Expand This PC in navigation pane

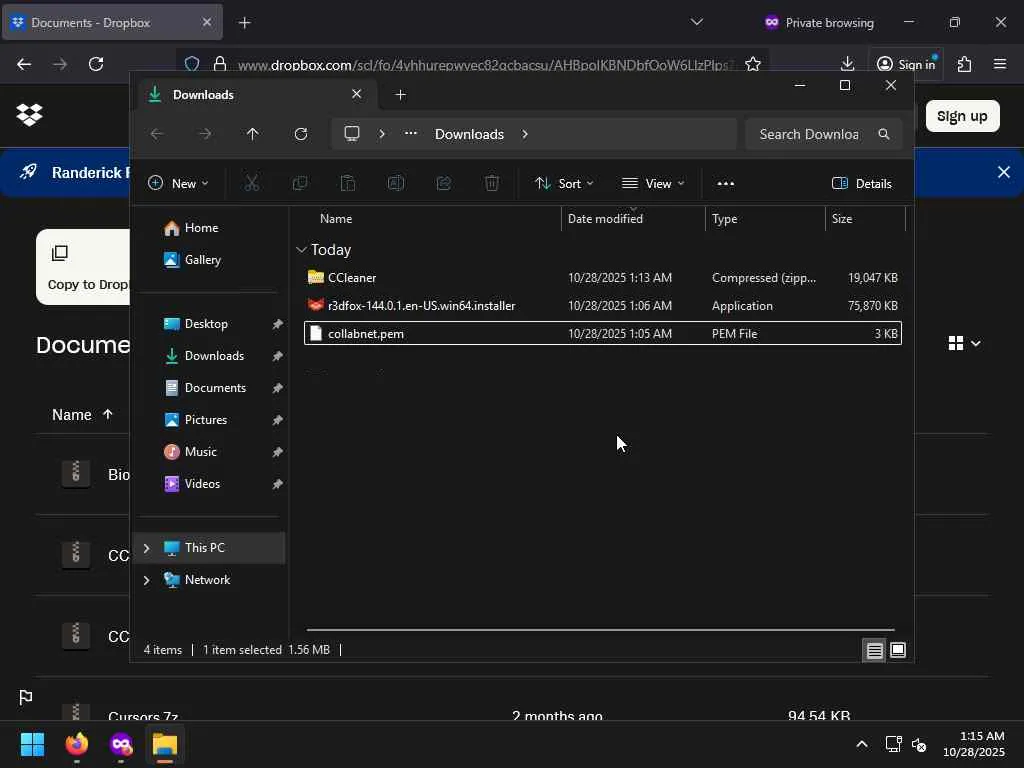click(146, 548)
